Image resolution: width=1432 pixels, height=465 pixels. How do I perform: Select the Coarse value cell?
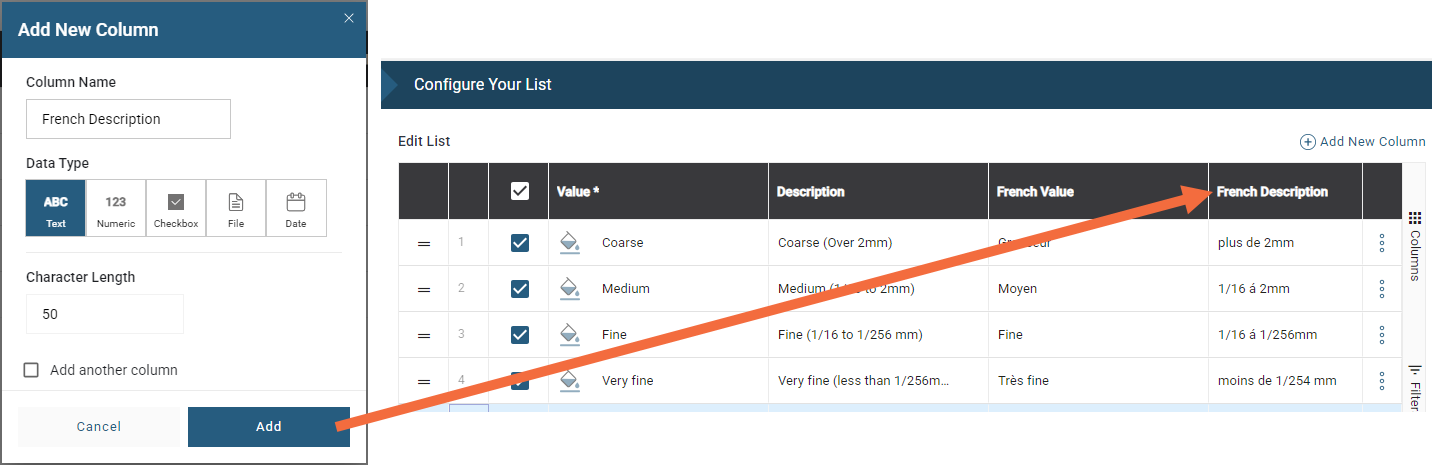click(x=658, y=243)
